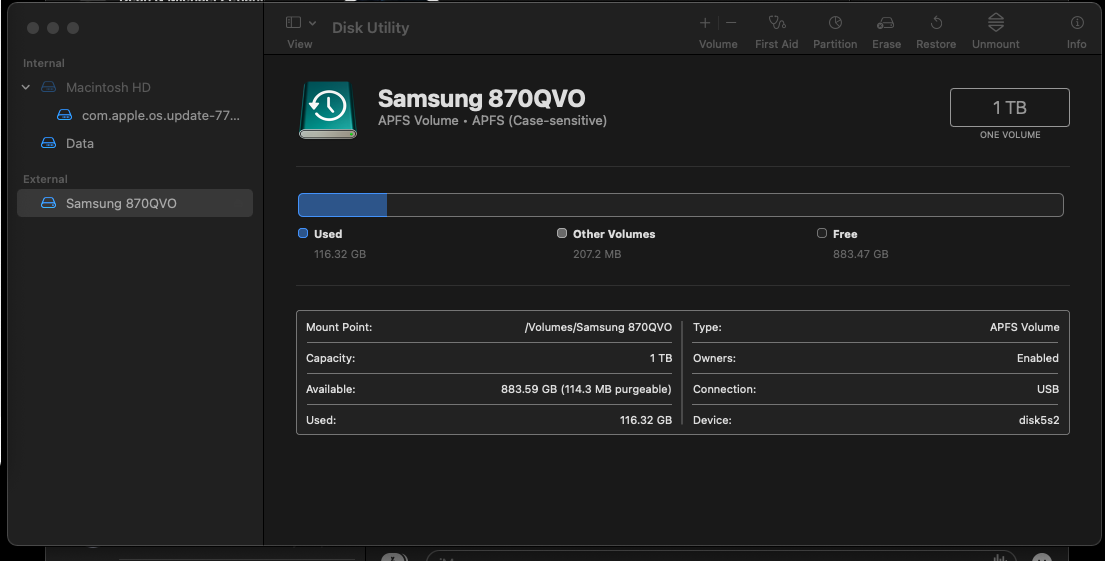Viewport: 1105px width, 561px height.
Task: Open the Partition pie-chart tool
Action: (835, 23)
